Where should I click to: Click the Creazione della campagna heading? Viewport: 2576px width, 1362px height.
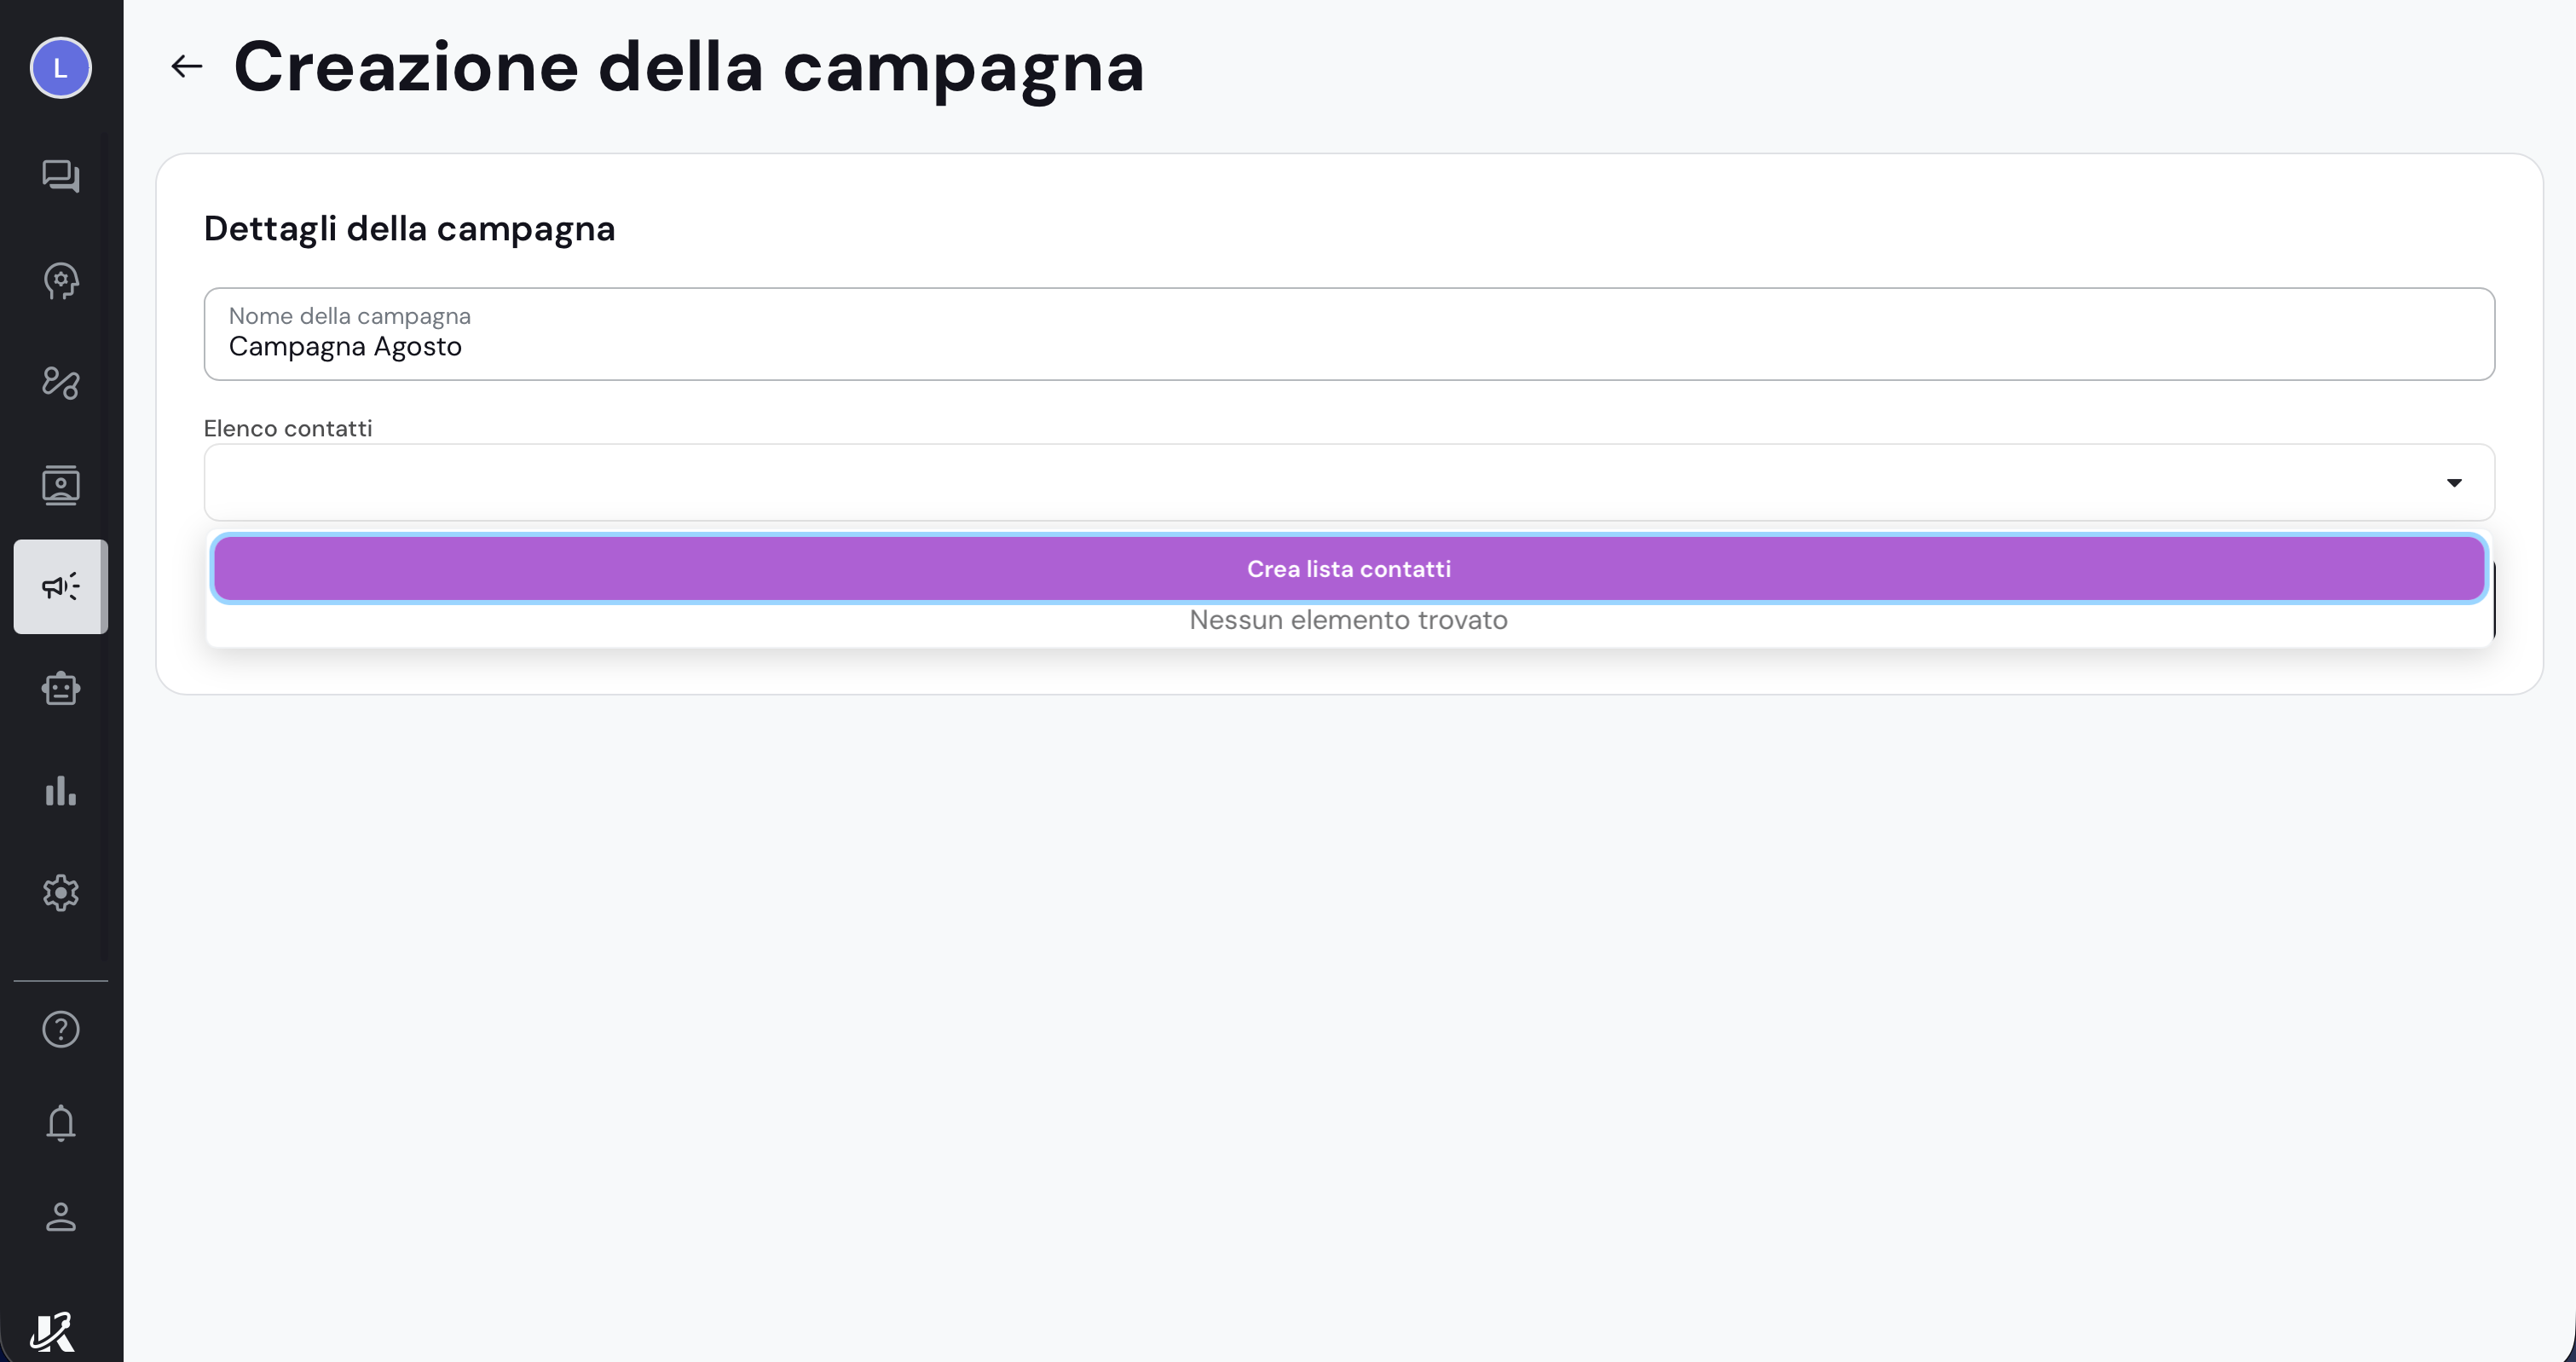[x=689, y=67]
